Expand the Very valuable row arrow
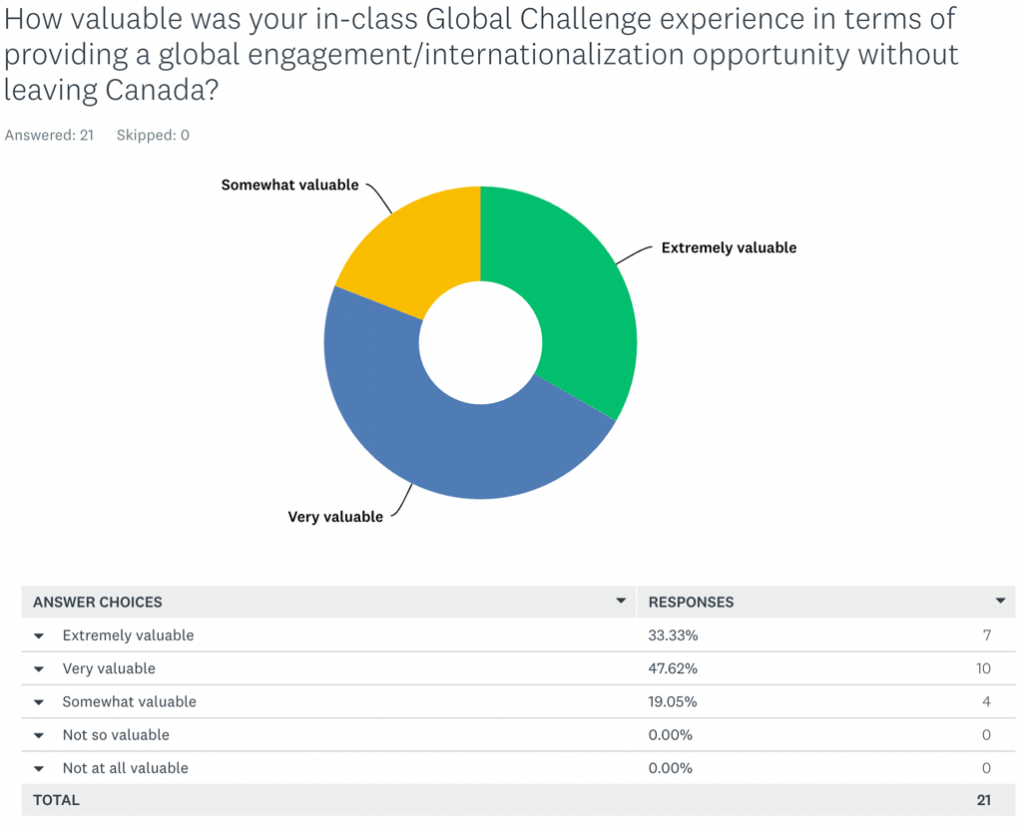 coord(39,669)
